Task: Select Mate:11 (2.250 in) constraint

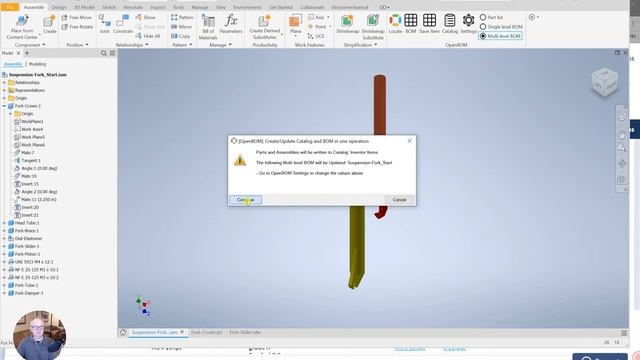Action: 38,200
